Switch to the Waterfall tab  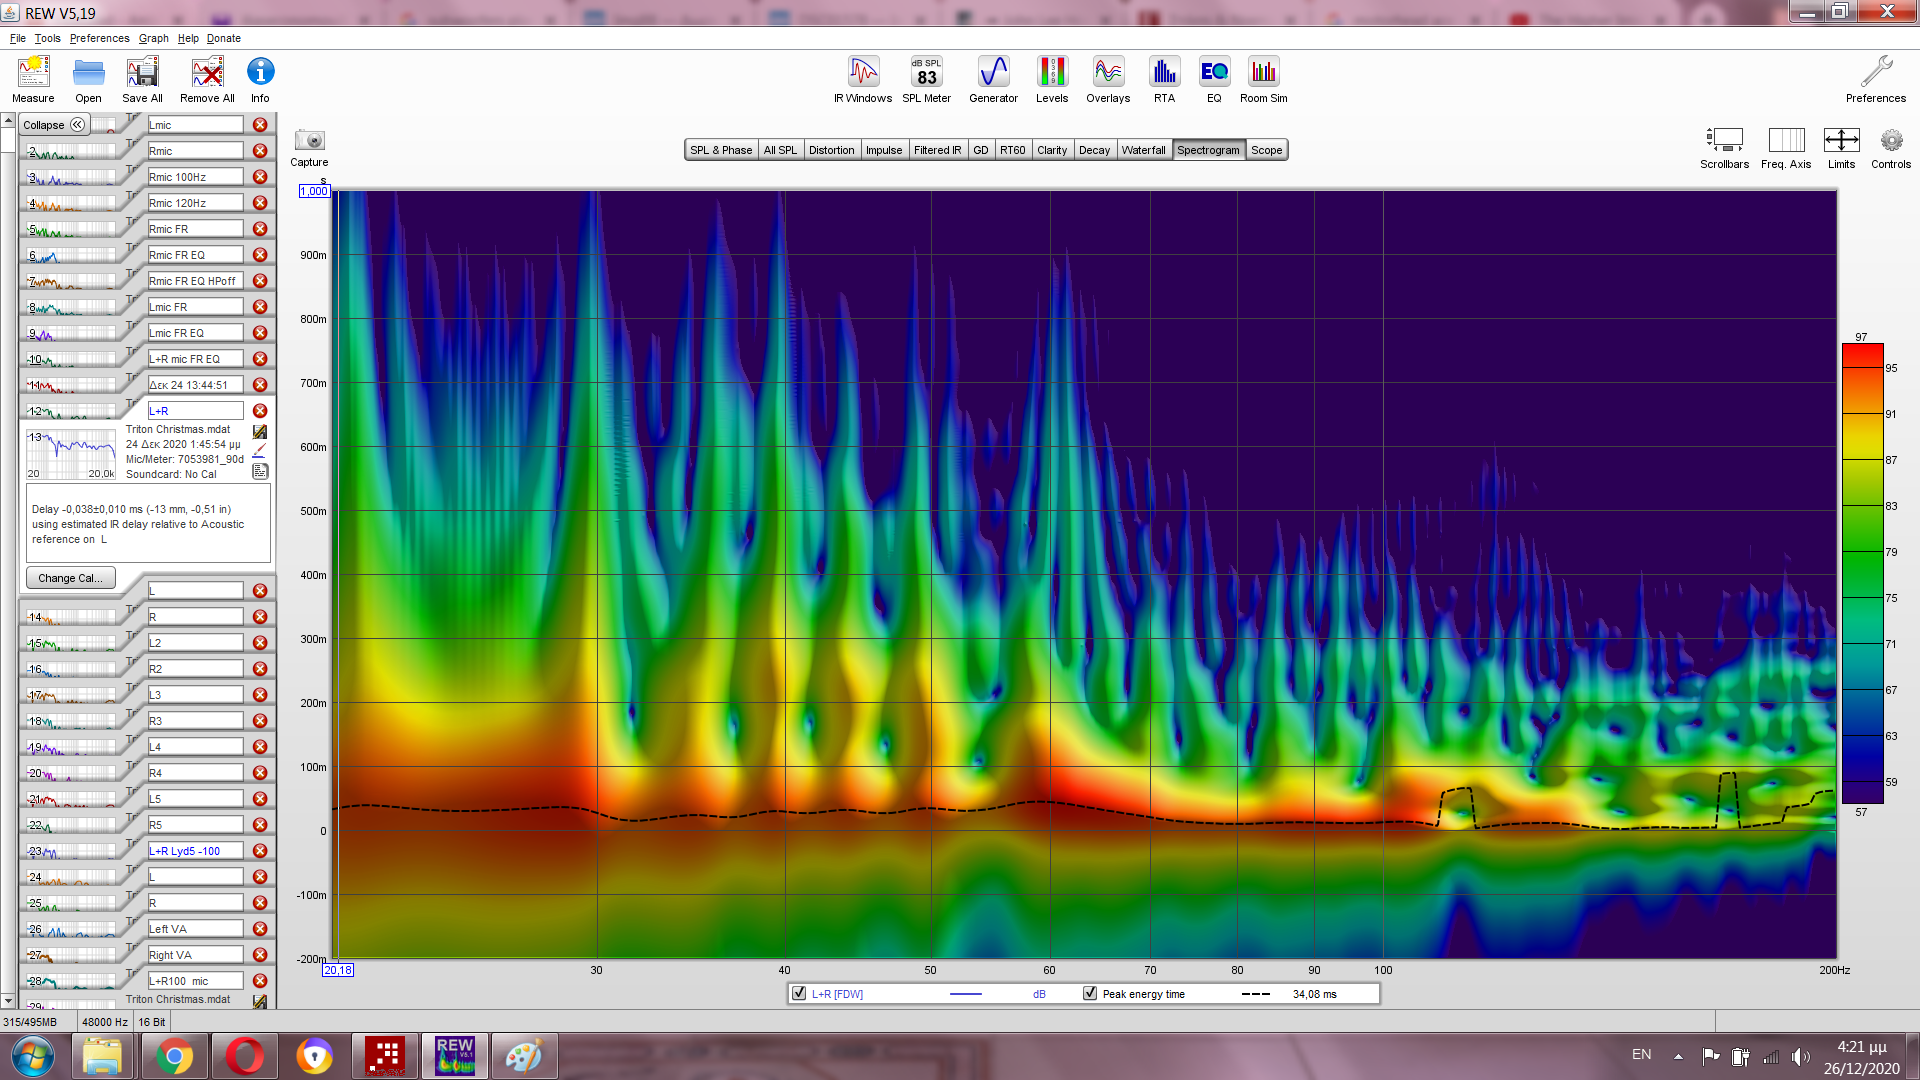click(x=1143, y=150)
